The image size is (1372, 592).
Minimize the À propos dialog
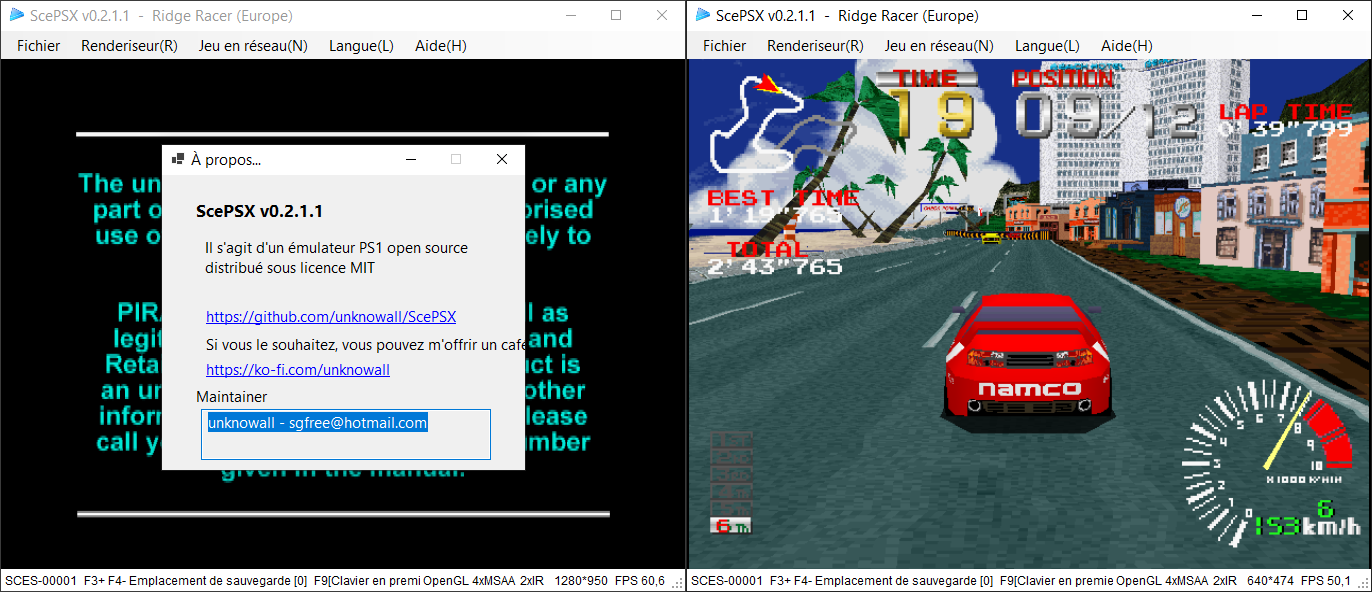click(410, 159)
